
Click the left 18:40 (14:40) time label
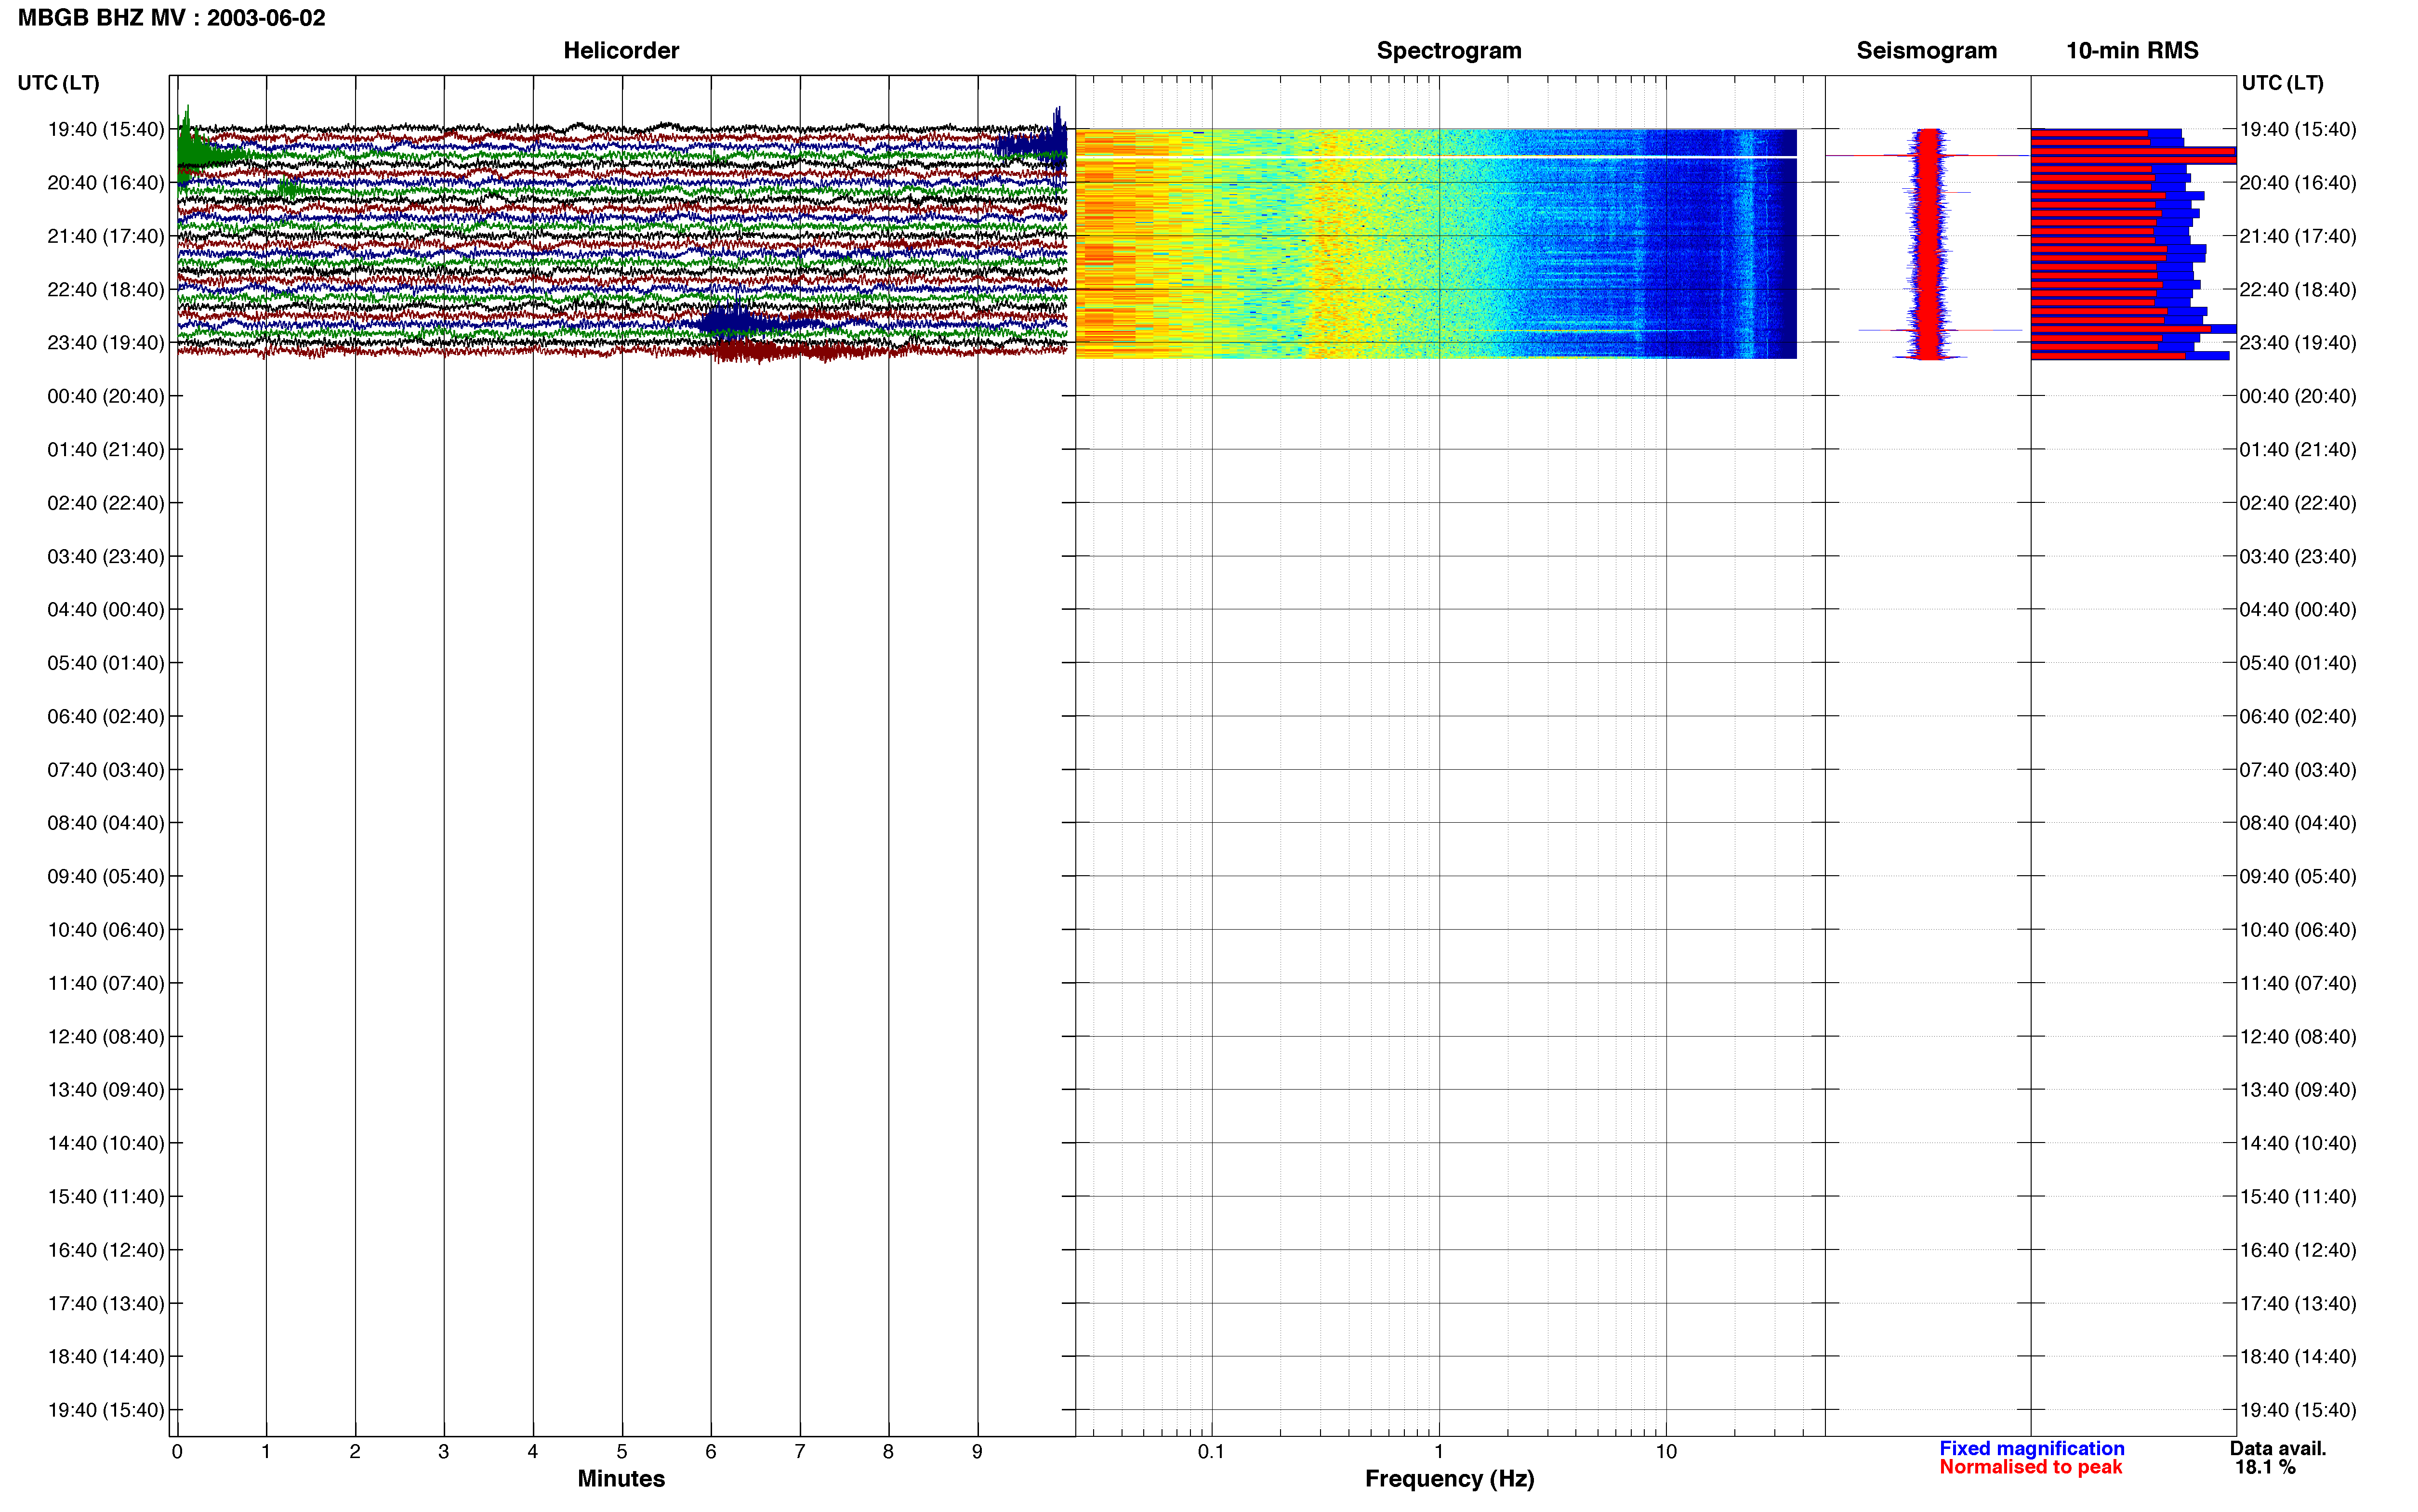pyautogui.click(x=106, y=1357)
